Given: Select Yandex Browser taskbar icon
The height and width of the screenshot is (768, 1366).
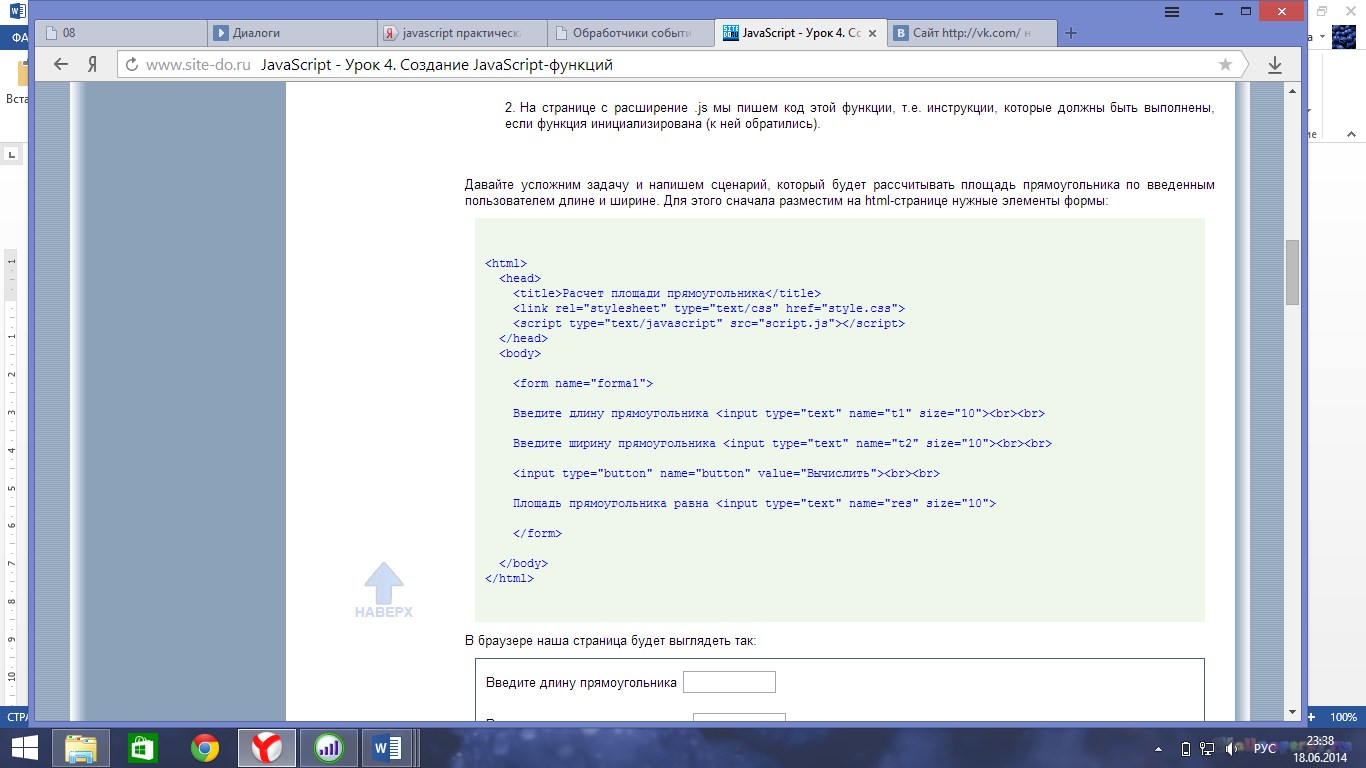Looking at the screenshot, I should click(x=267, y=747).
